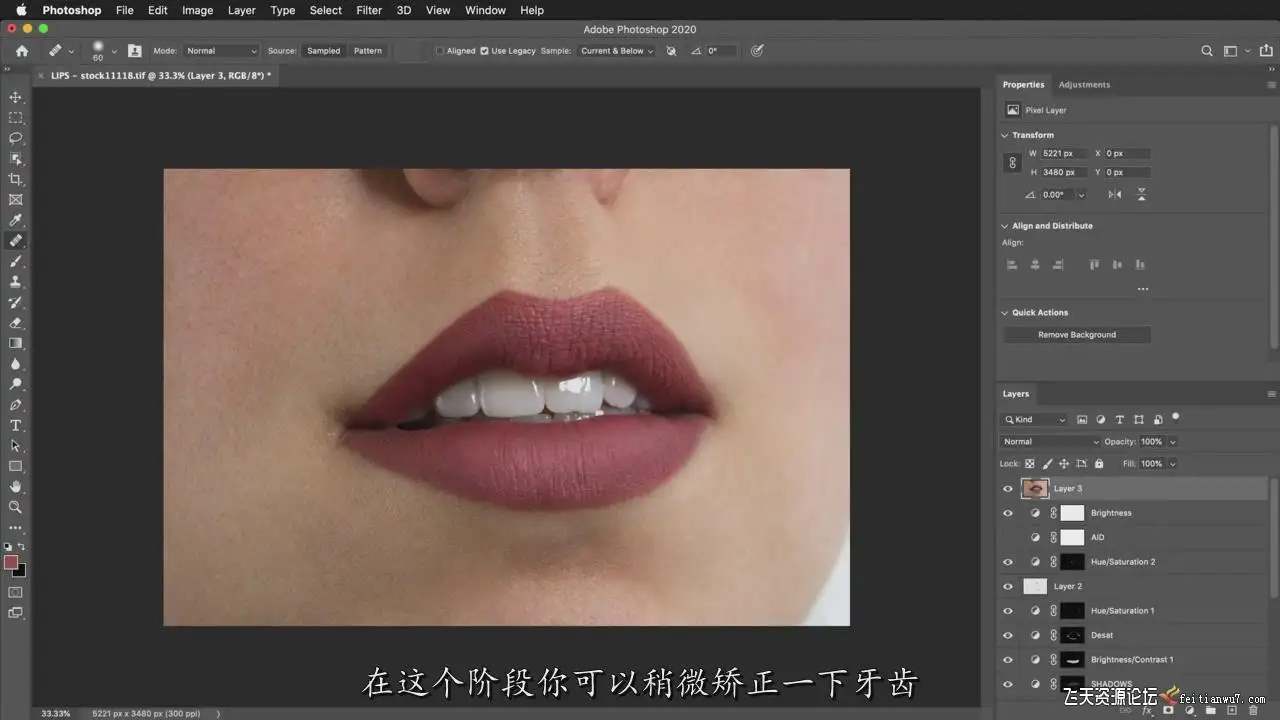Open the Filter menu
The image size is (1280, 720).
point(369,10)
